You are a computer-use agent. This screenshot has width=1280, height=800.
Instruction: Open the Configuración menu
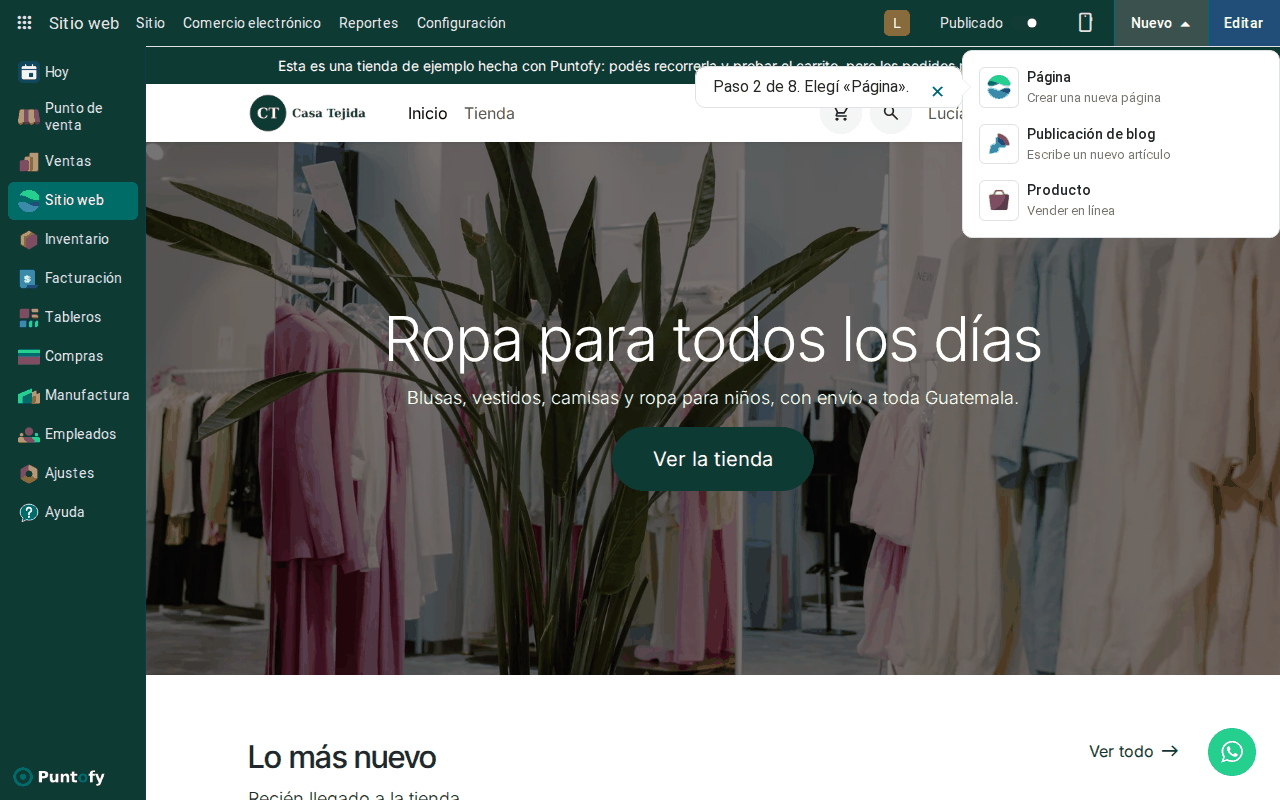tap(461, 23)
